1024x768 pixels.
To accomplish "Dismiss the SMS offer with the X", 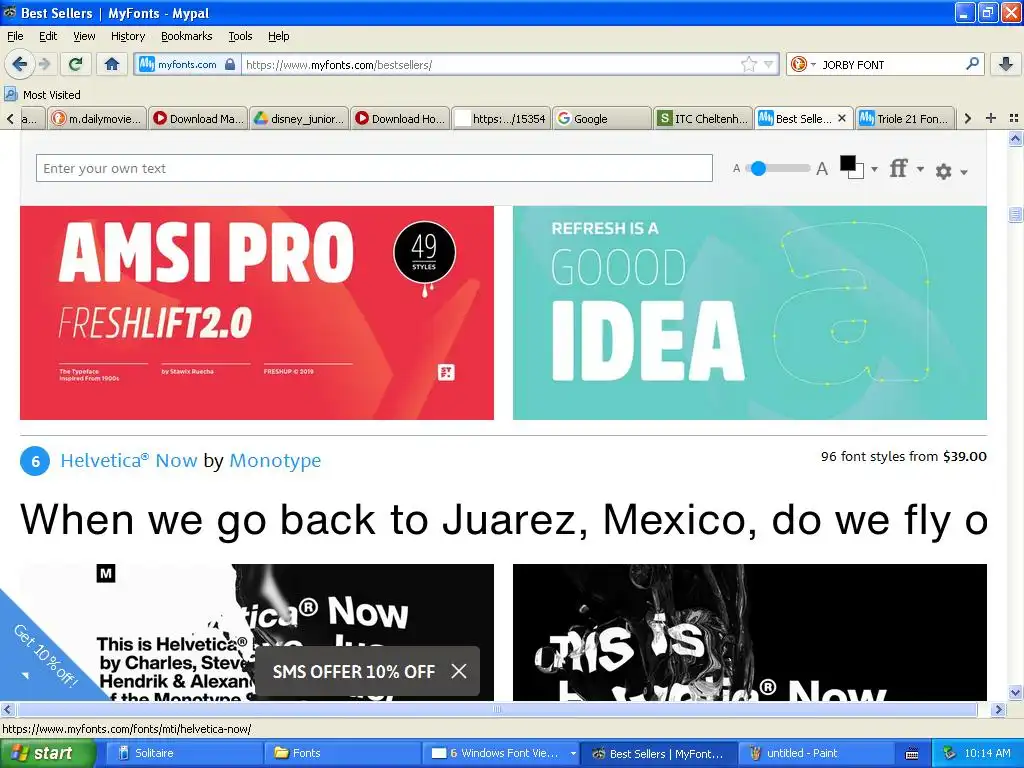I will (x=459, y=671).
